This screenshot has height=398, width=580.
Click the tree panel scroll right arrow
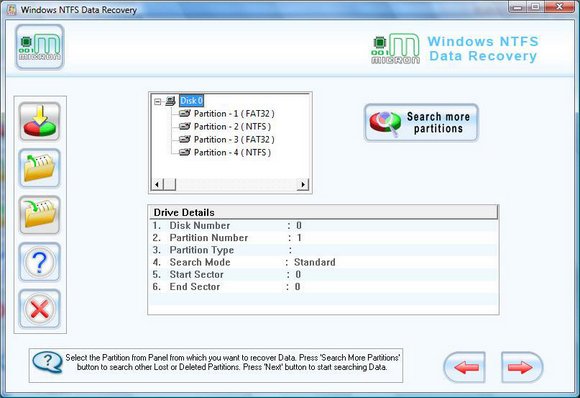[x=303, y=184]
